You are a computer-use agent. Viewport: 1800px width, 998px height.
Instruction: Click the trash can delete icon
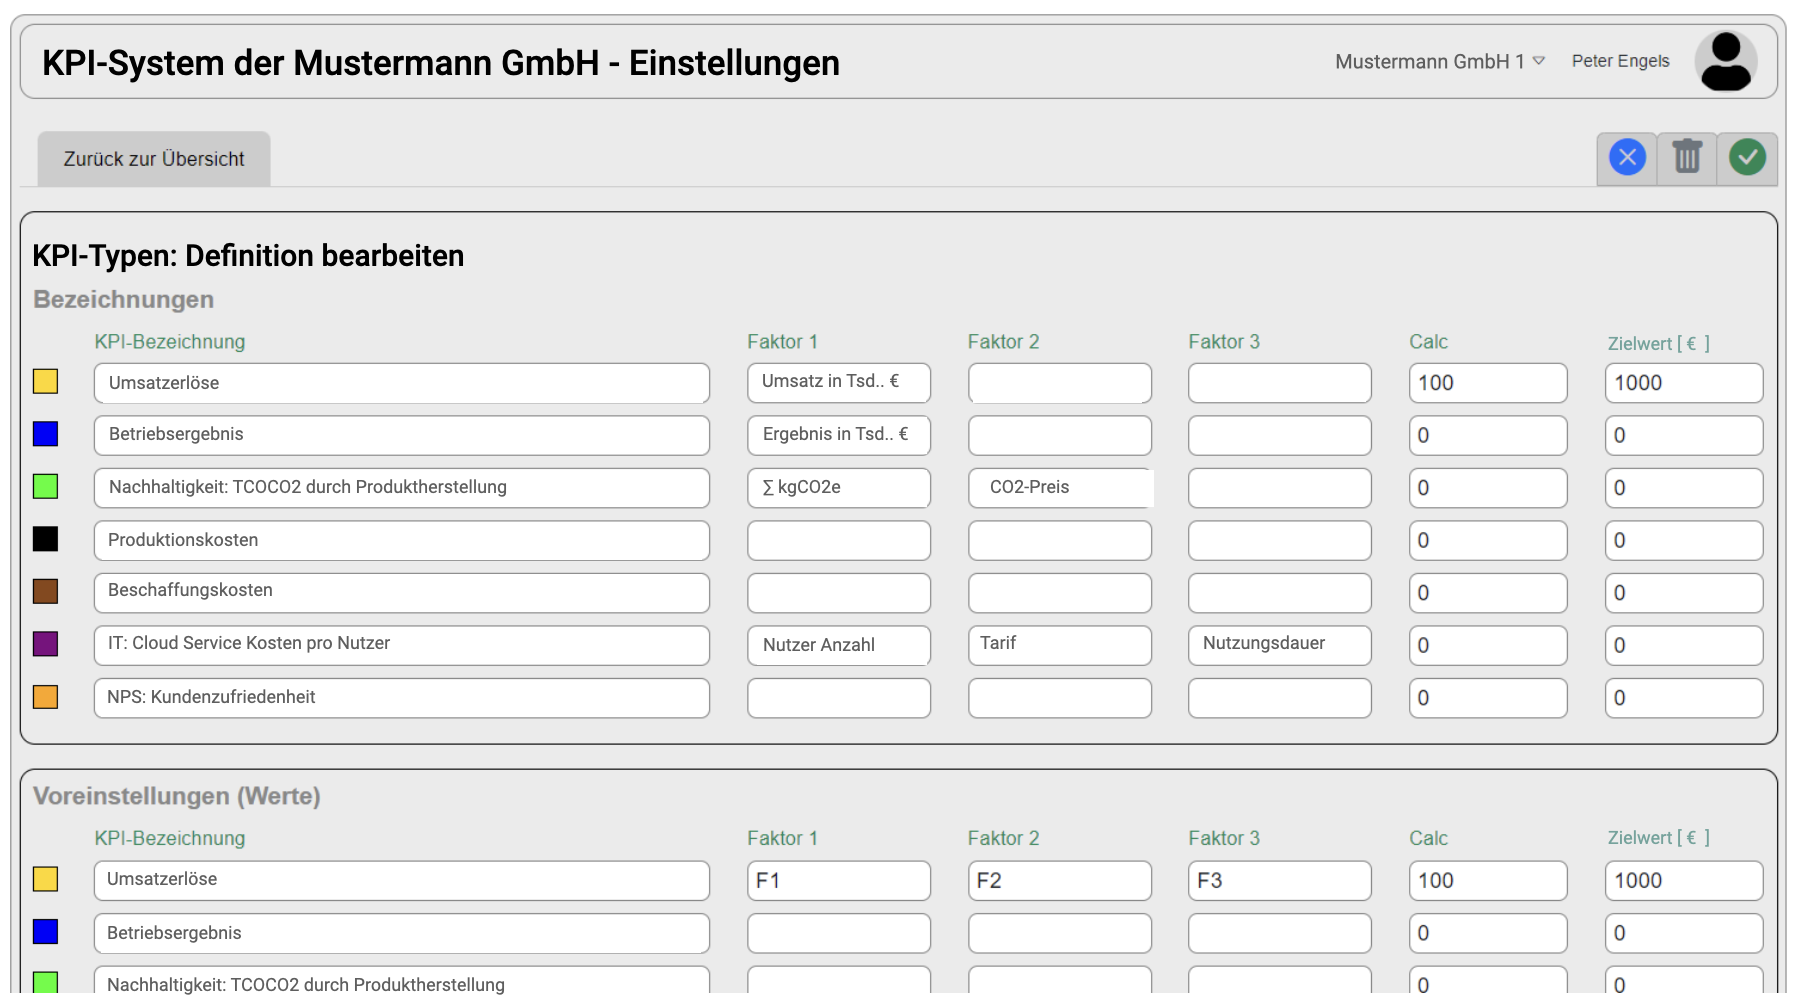coord(1687,157)
